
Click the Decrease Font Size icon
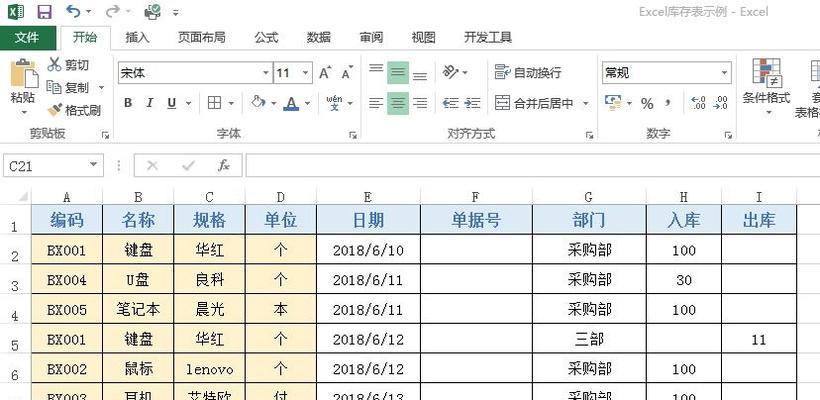point(347,73)
